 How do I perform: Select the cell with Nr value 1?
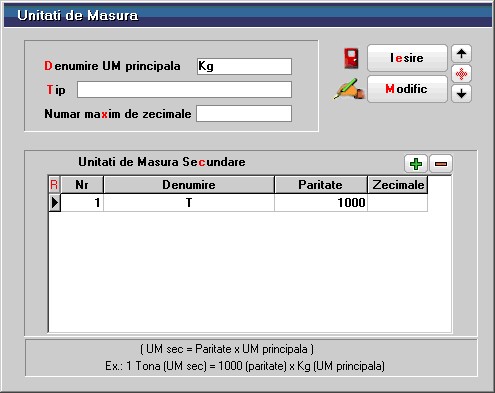click(82, 203)
